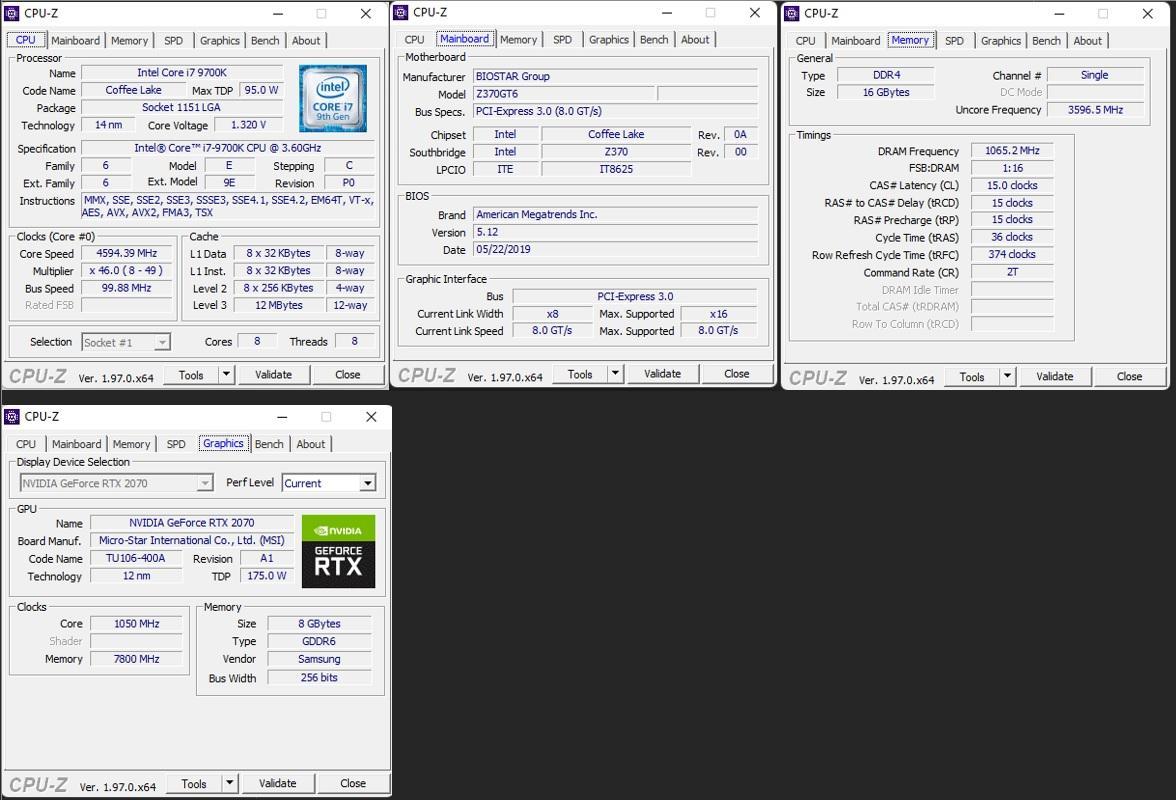Screen dimensions: 1176x800
Task: Open About tab in Motherboard window
Action: pos(695,40)
